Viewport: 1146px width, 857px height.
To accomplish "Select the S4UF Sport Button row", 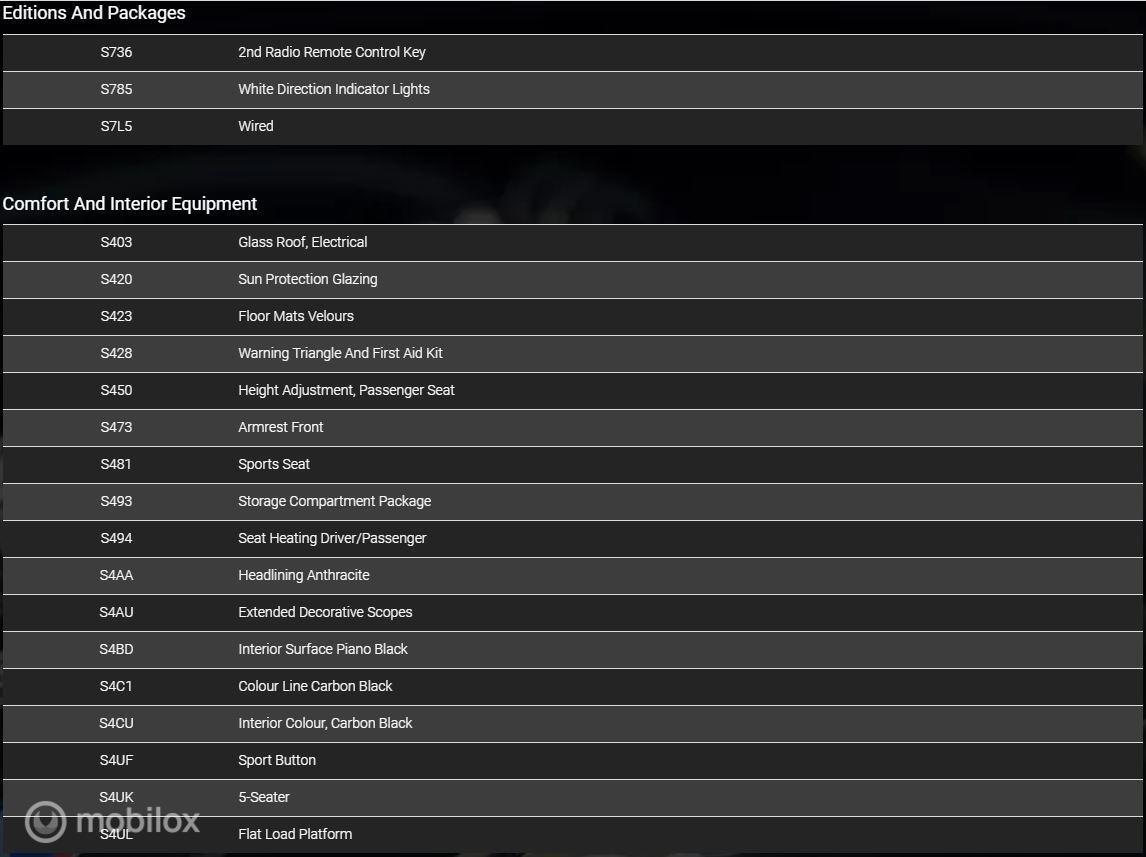I will tap(572, 761).
